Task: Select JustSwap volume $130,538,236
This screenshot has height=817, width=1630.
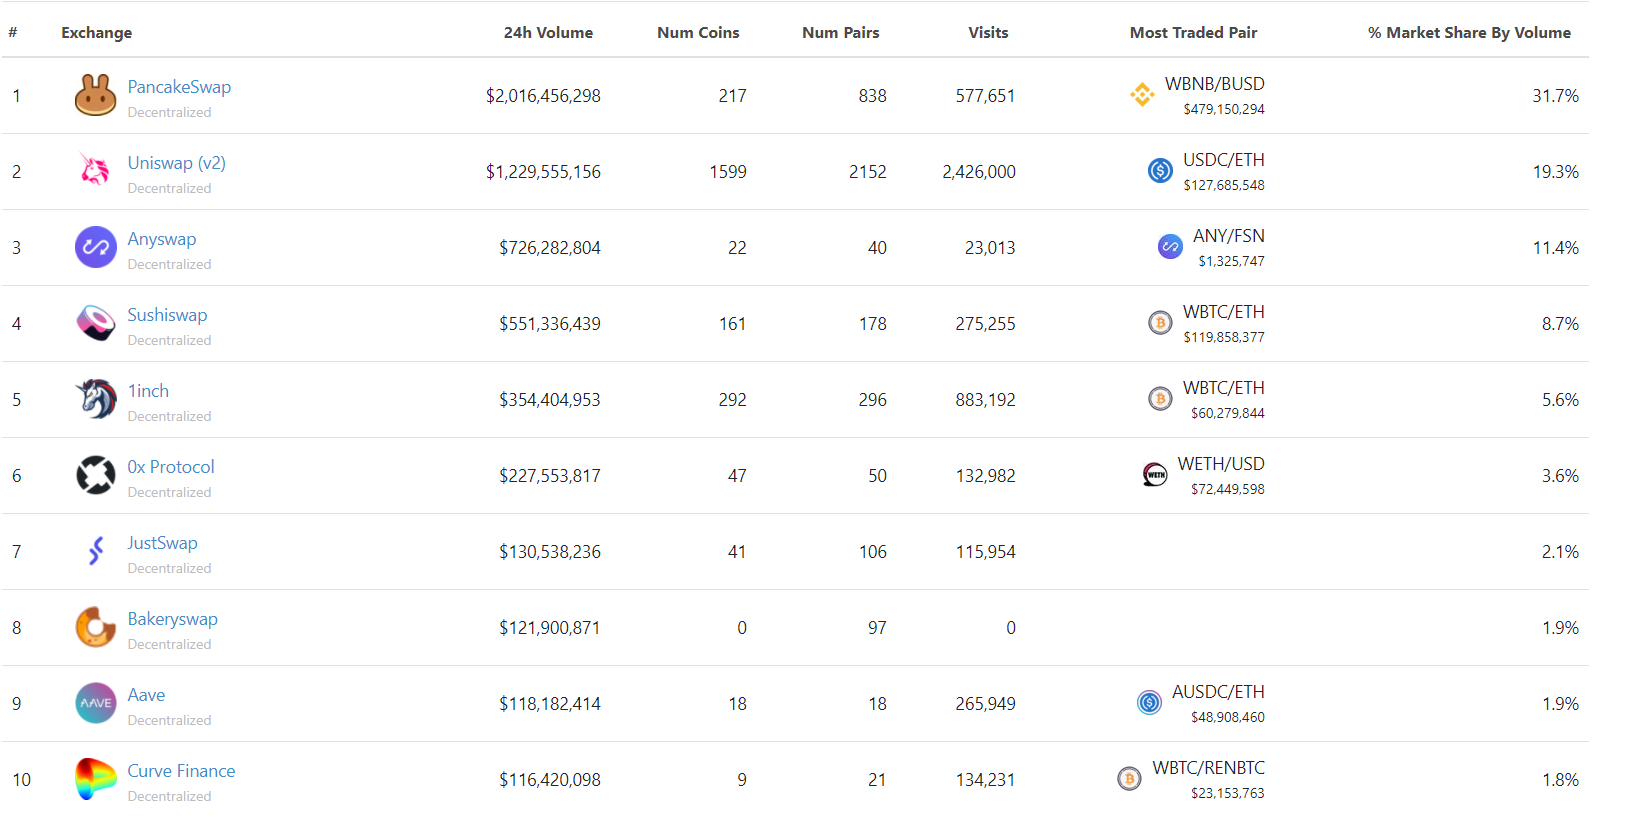Action: 550,552
